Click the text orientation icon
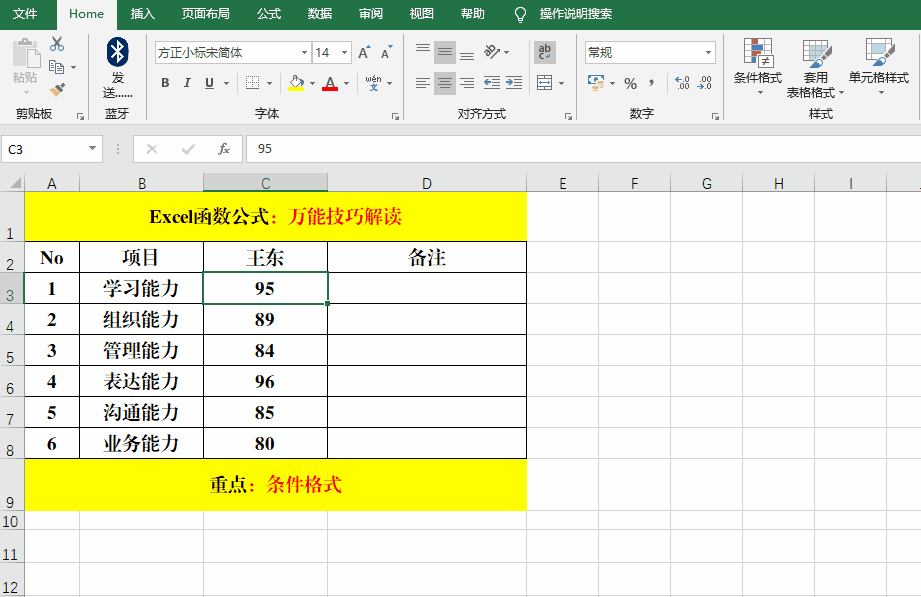 [492, 52]
